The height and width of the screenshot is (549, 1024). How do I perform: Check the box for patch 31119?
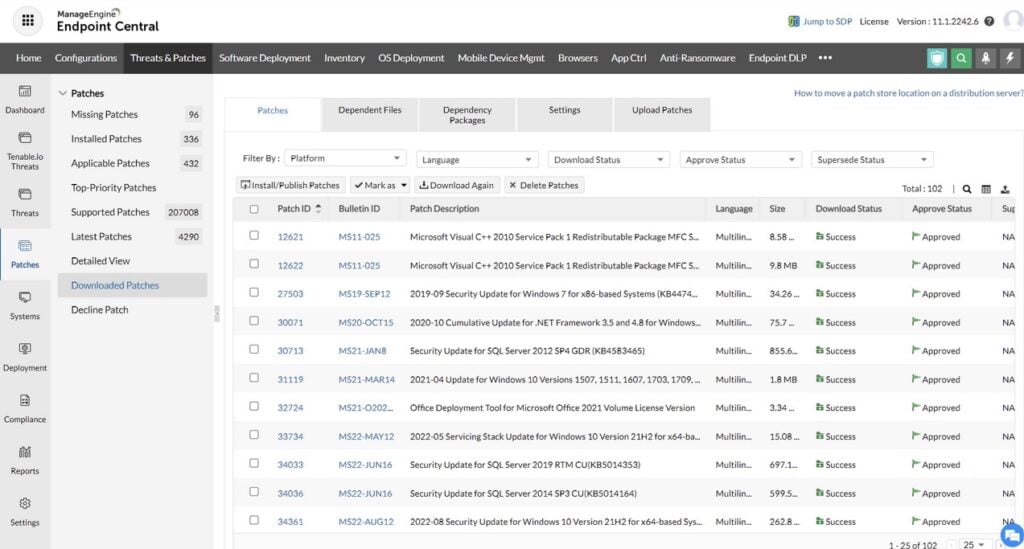pos(254,378)
